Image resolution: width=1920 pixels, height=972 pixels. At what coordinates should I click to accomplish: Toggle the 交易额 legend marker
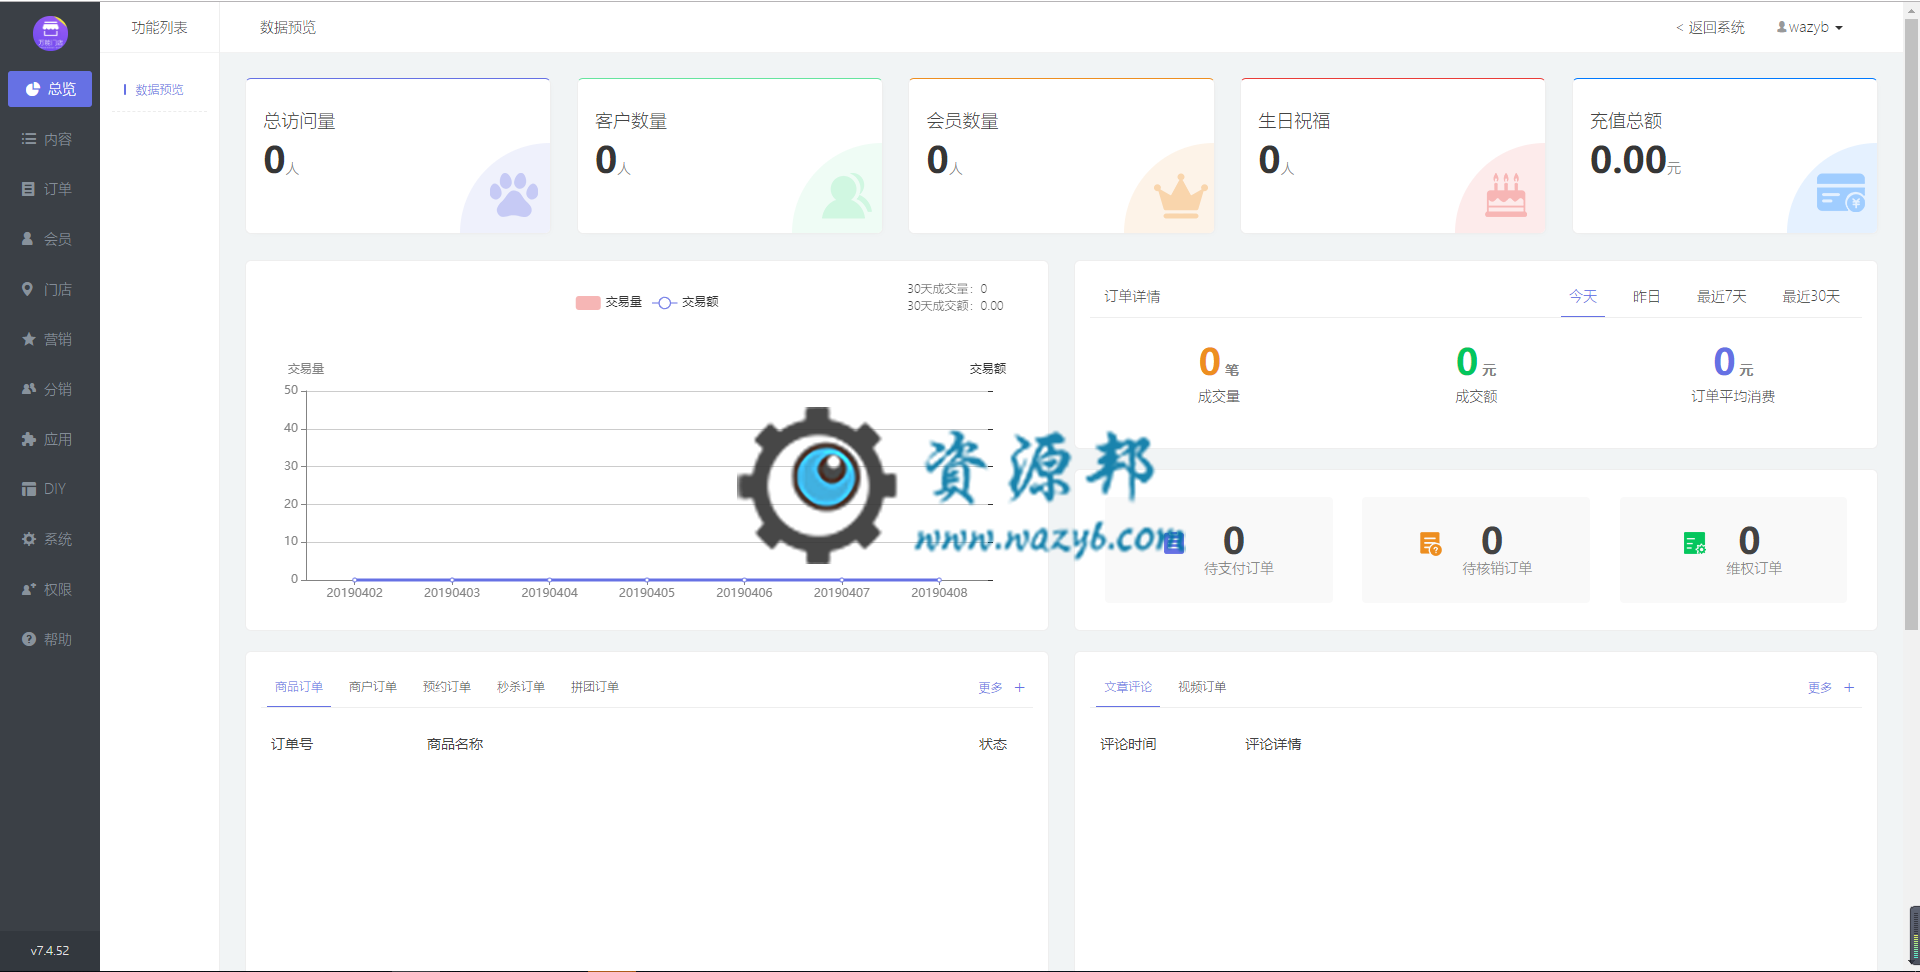tap(665, 302)
